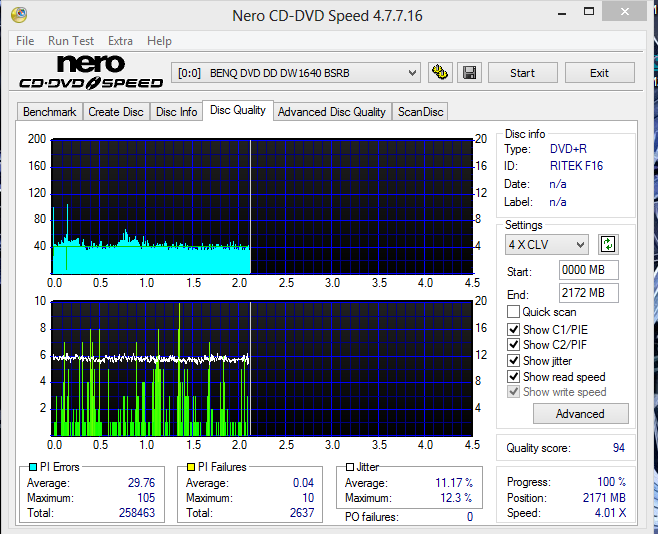This screenshot has height=534, width=658.
Task: Click the disabled Show write speed checkbox
Action: tap(513, 392)
